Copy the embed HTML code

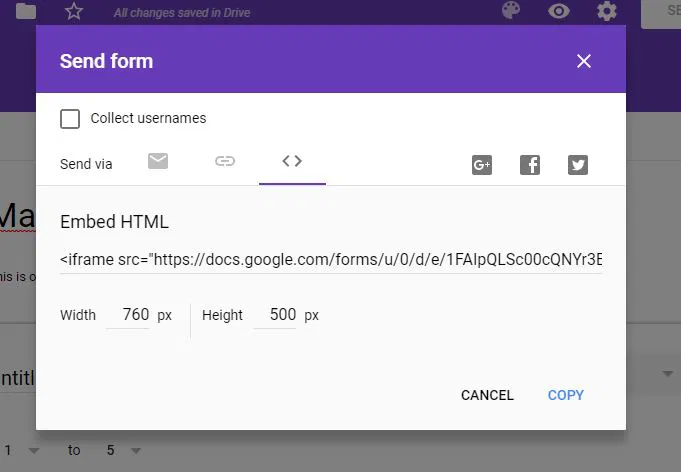coord(566,395)
